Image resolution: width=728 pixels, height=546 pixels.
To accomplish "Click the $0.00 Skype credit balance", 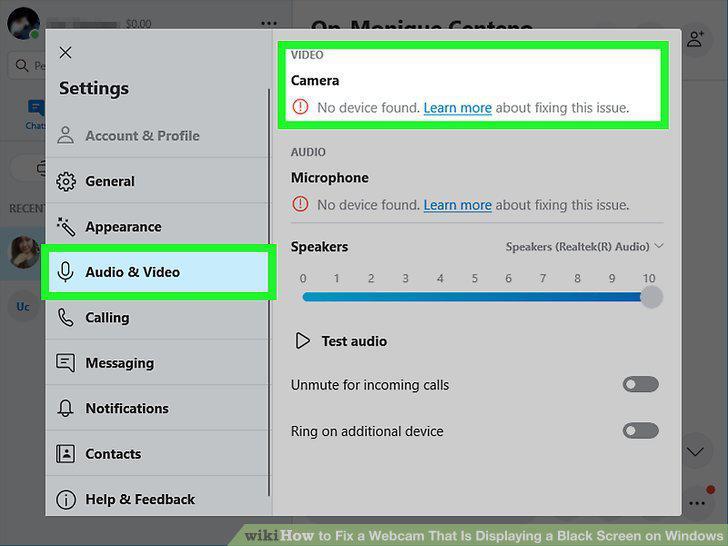I will point(138,24).
